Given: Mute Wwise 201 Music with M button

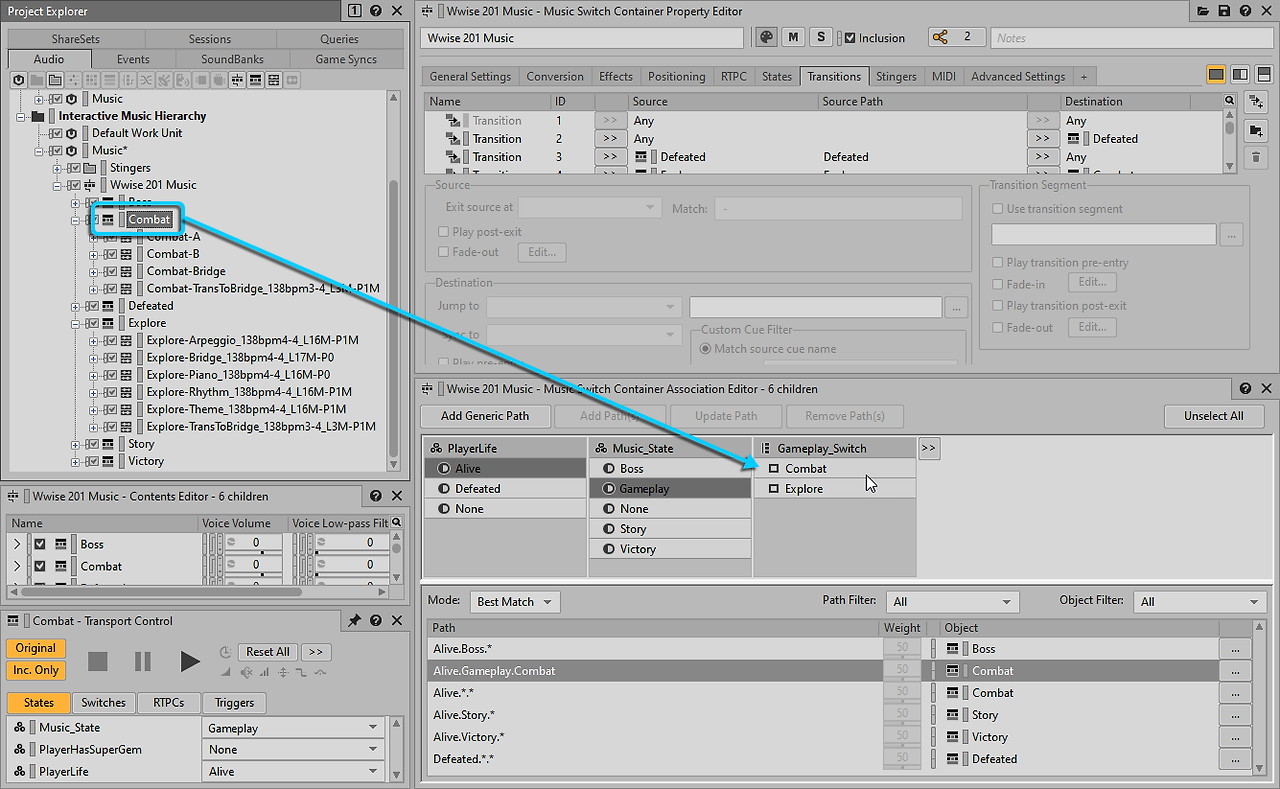Looking at the screenshot, I should pyautogui.click(x=793, y=37).
